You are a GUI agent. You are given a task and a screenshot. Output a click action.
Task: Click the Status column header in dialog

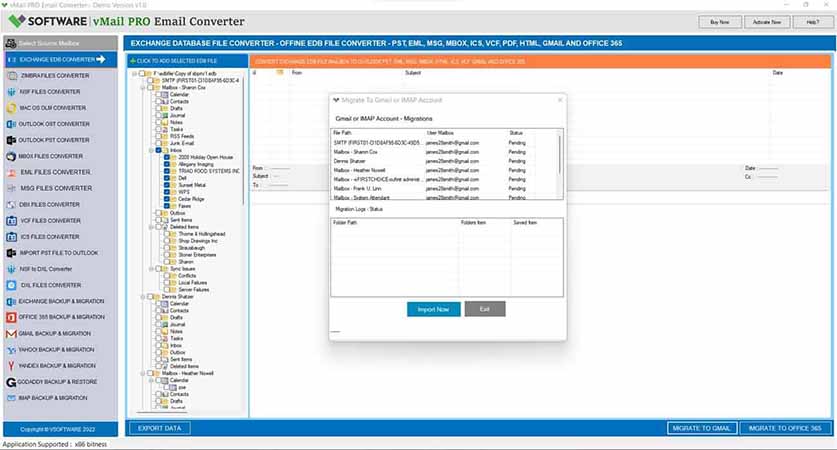pos(516,133)
